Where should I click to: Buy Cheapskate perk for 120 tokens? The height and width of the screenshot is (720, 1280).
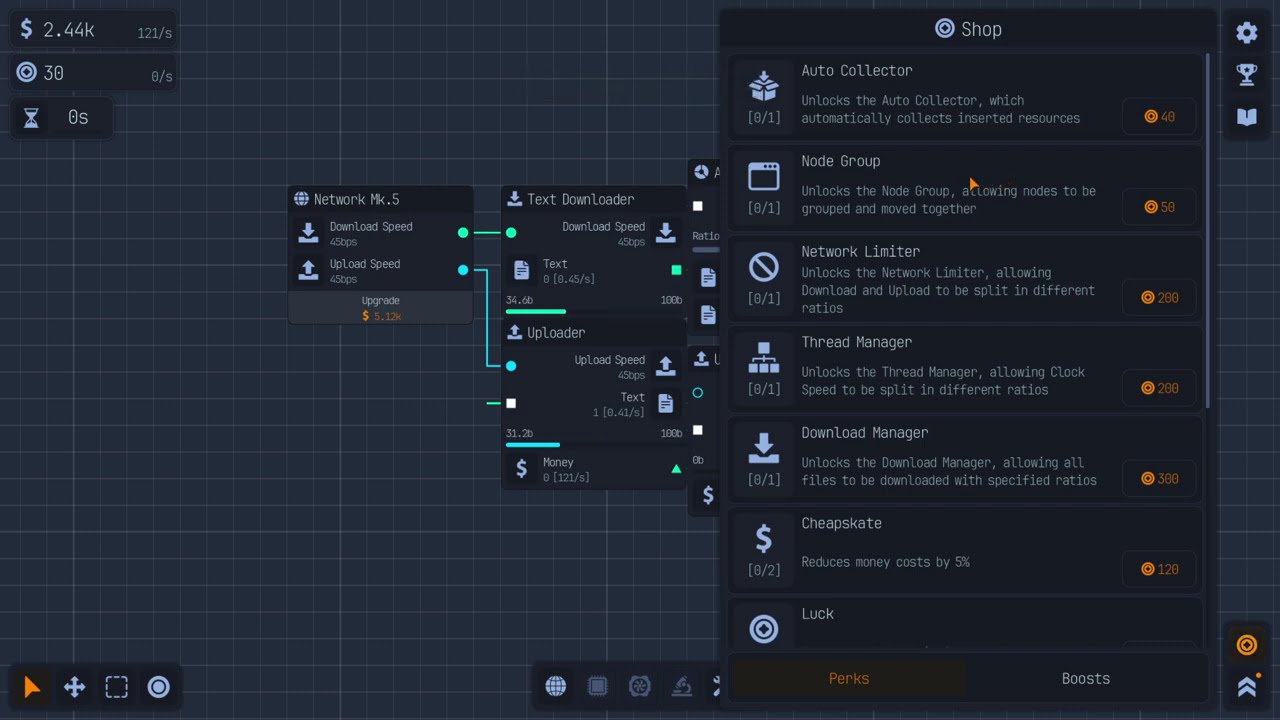point(1160,569)
